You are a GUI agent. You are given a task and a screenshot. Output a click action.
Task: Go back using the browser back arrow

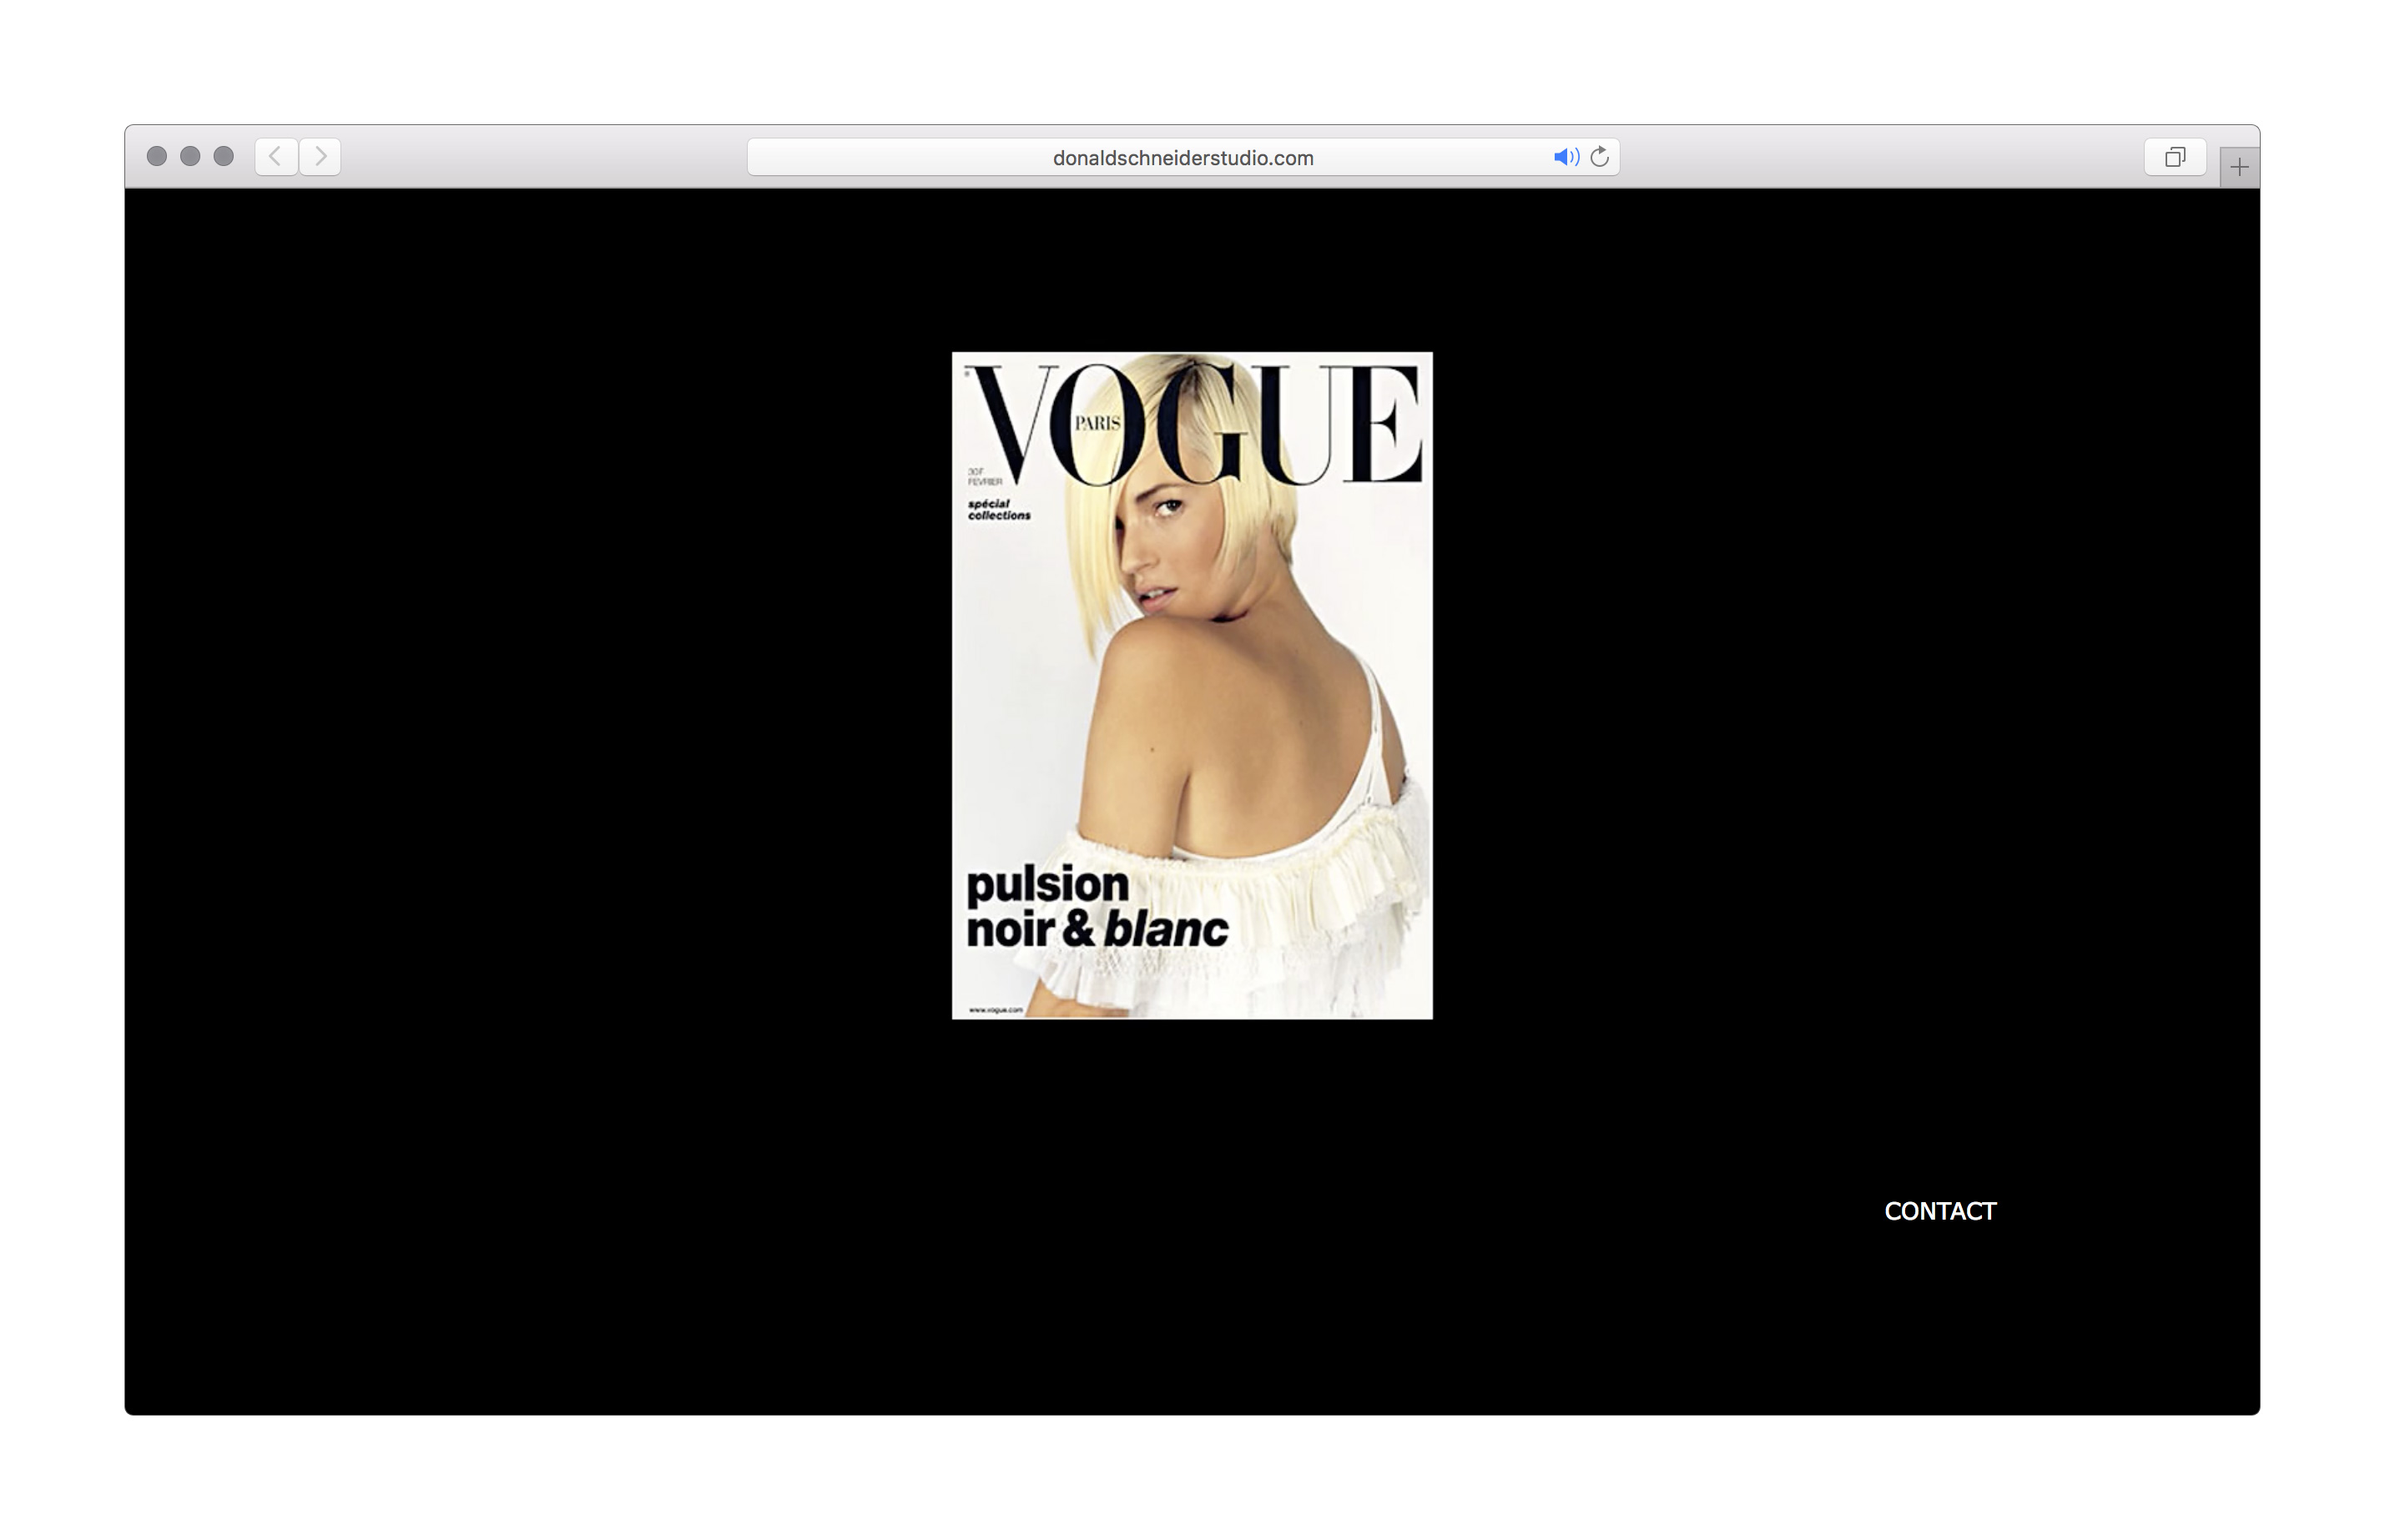pos(276,157)
